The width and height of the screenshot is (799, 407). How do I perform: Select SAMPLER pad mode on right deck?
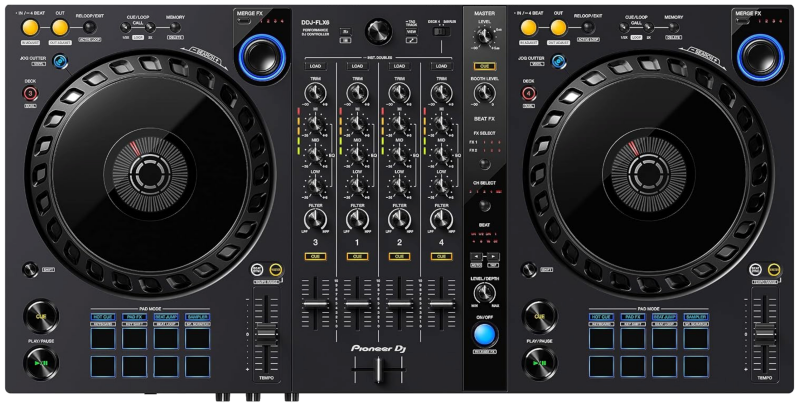click(x=696, y=317)
